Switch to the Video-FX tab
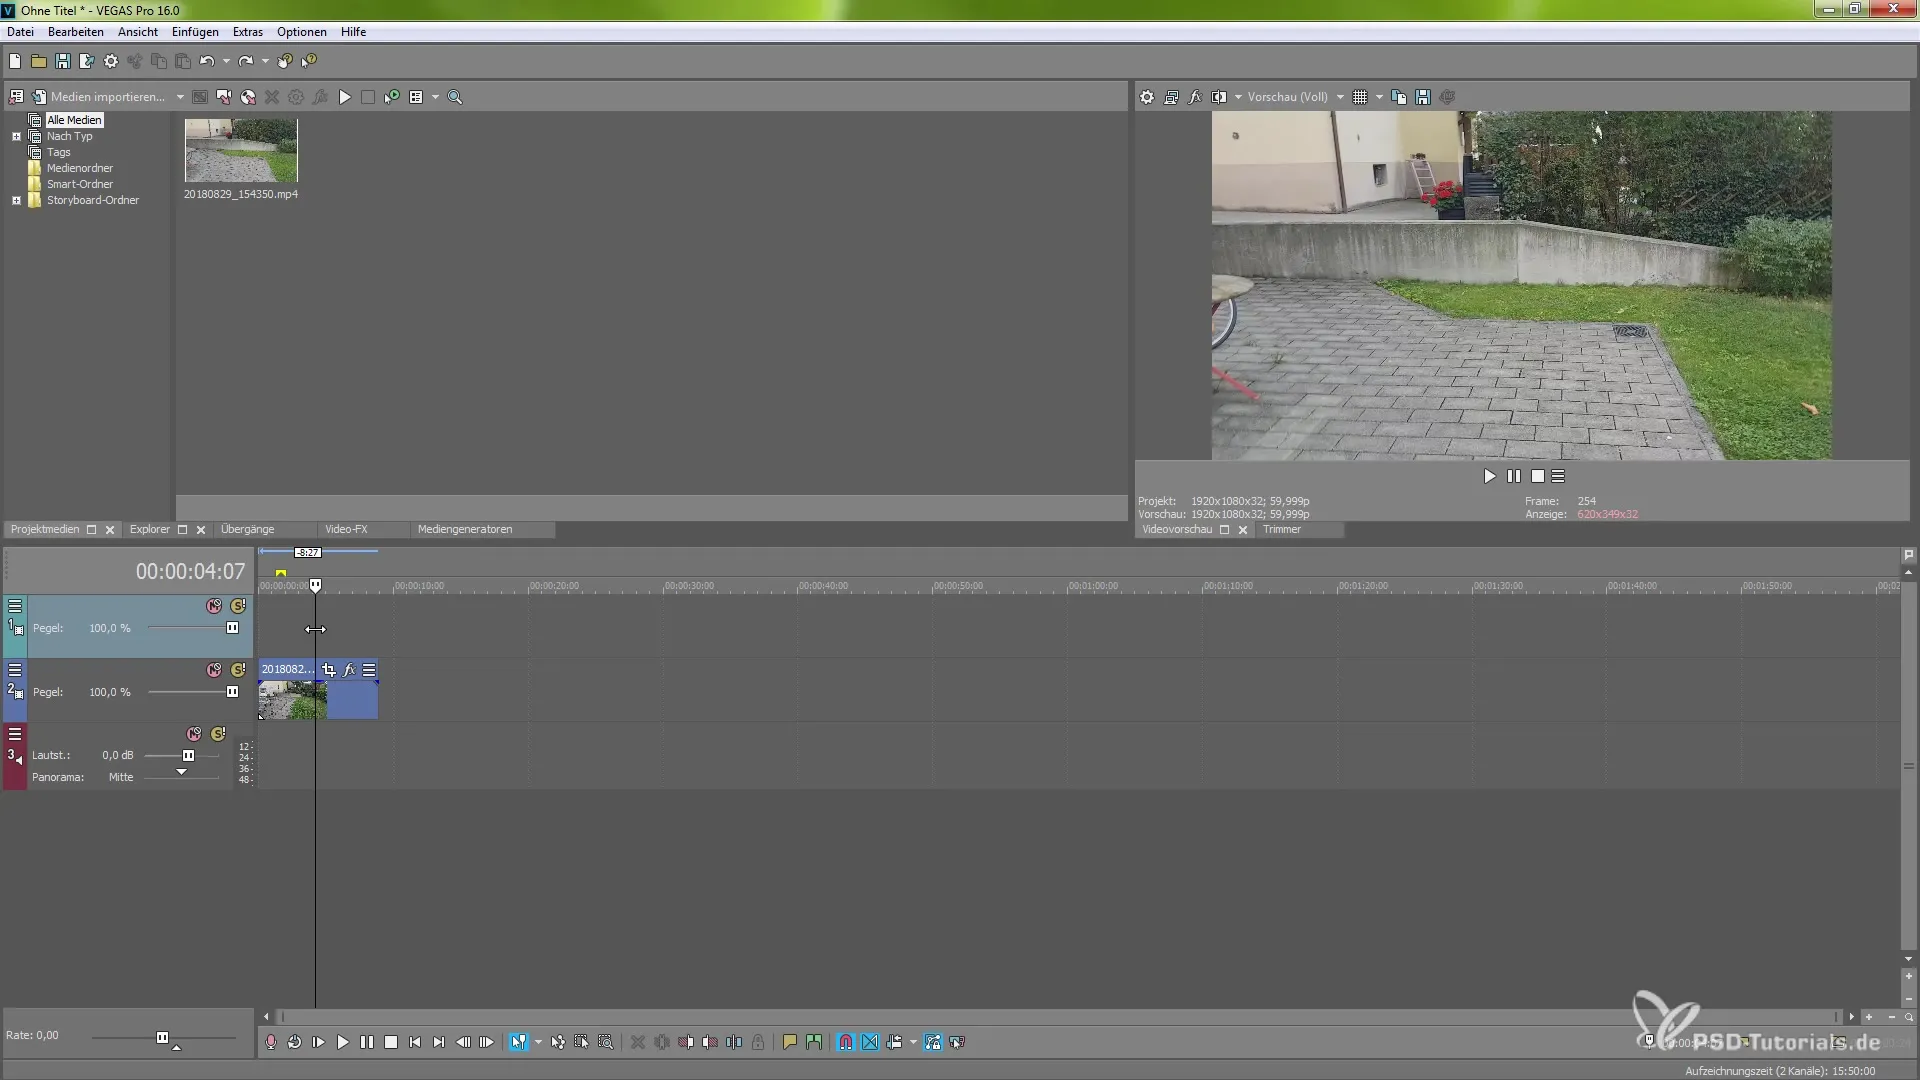The image size is (1920, 1080). tap(346, 530)
